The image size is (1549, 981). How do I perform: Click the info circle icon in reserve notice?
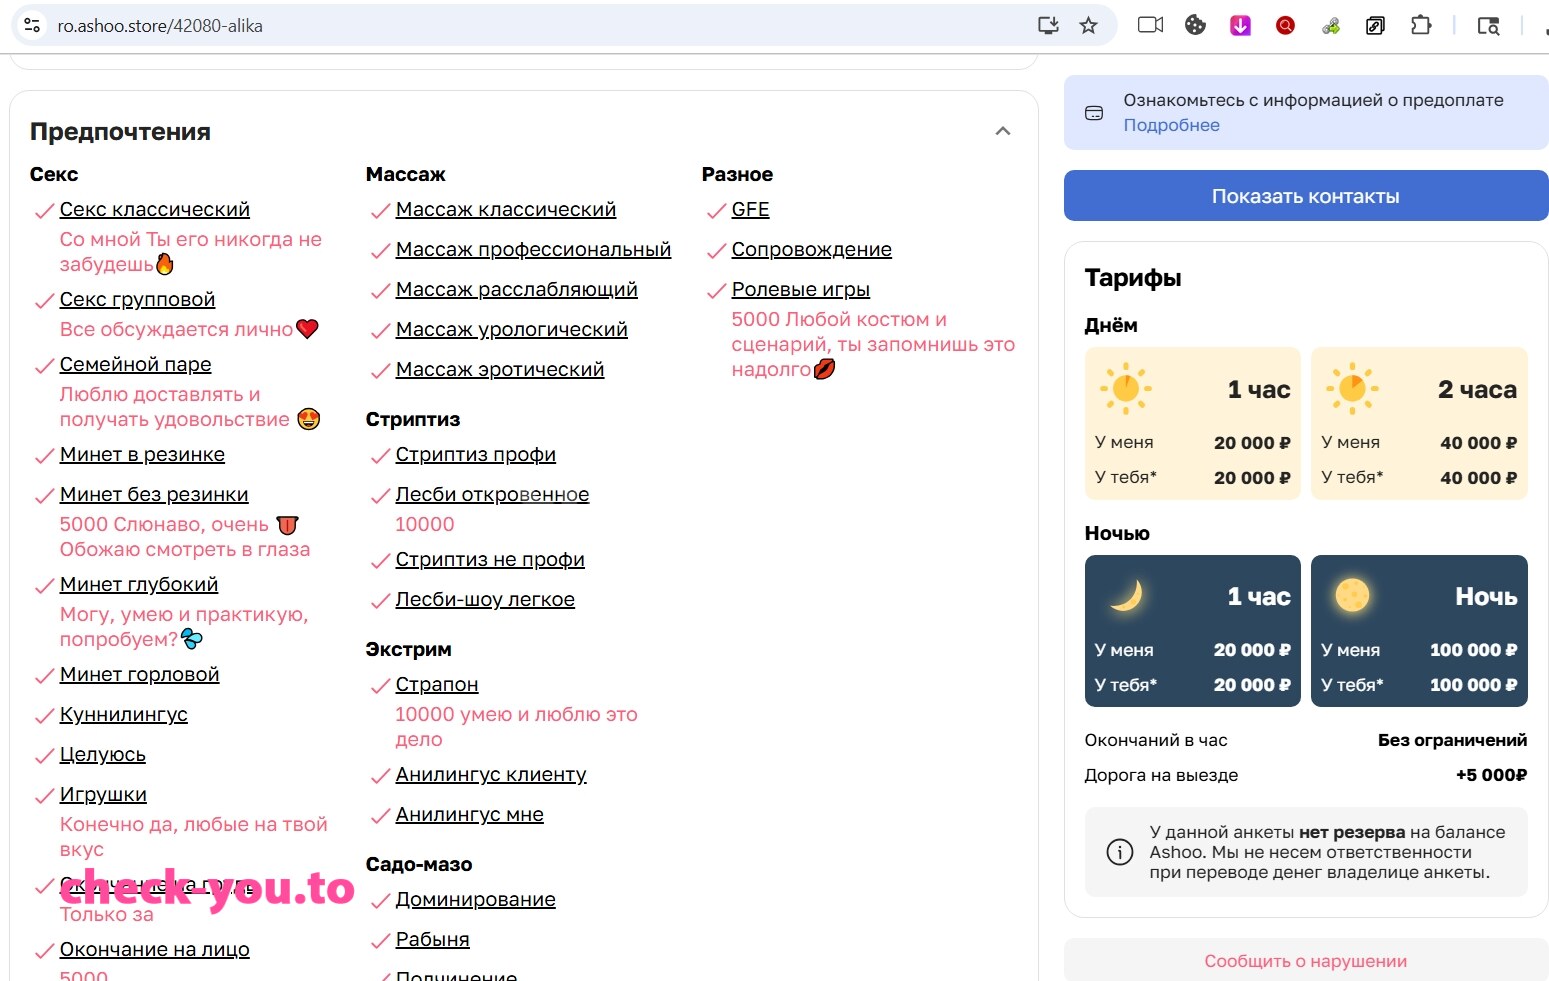coord(1119,852)
